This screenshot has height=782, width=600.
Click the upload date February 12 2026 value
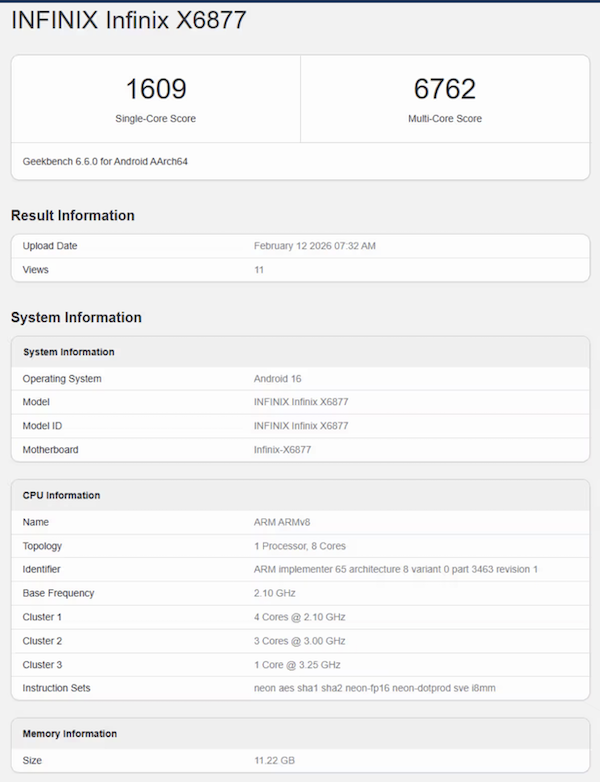pyautogui.click(x=314, y=246)
